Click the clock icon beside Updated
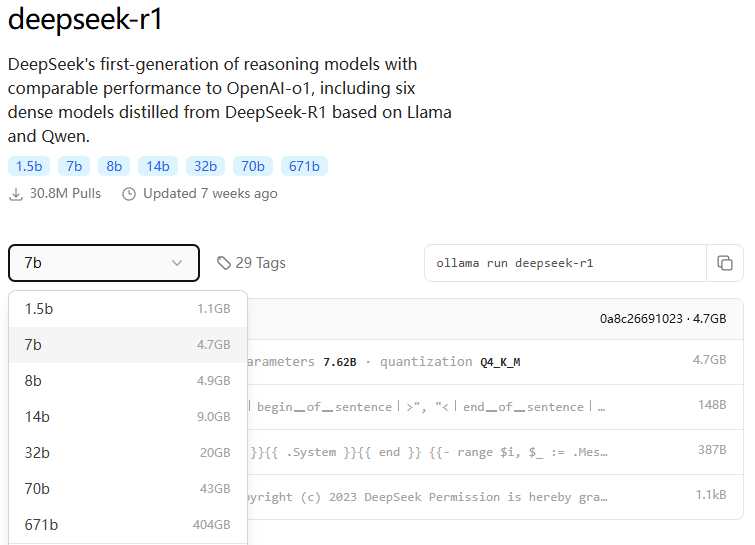The image size is (755, 545). [129, 193]
